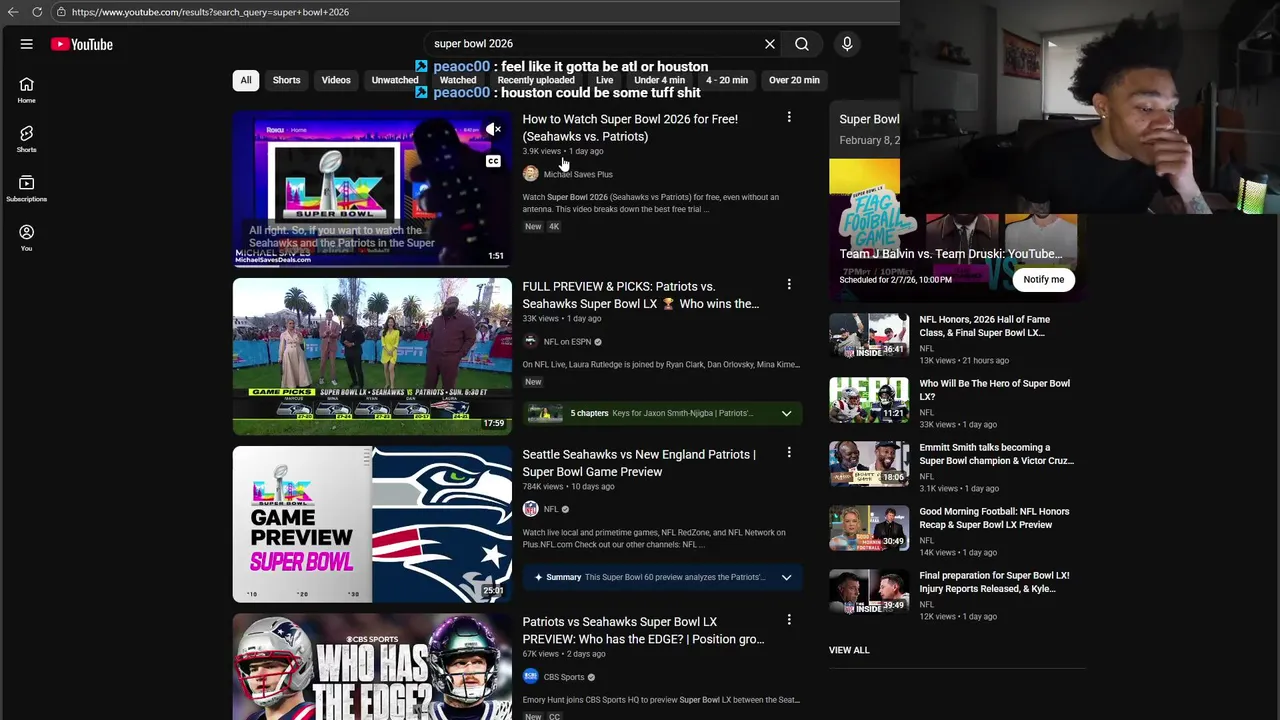Click the NFL channel avatar icon
Image resolution: width=1280 pixels, height=720 pixels.
point(530,509)
